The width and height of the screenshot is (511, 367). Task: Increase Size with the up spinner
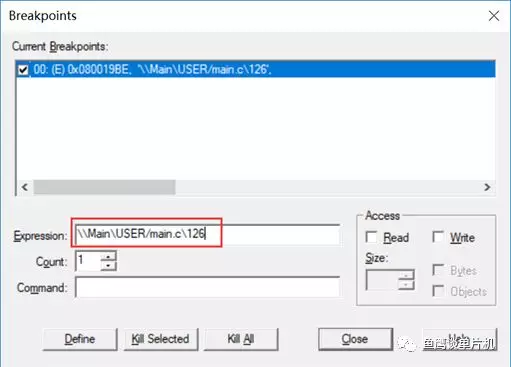coord(406,275)
